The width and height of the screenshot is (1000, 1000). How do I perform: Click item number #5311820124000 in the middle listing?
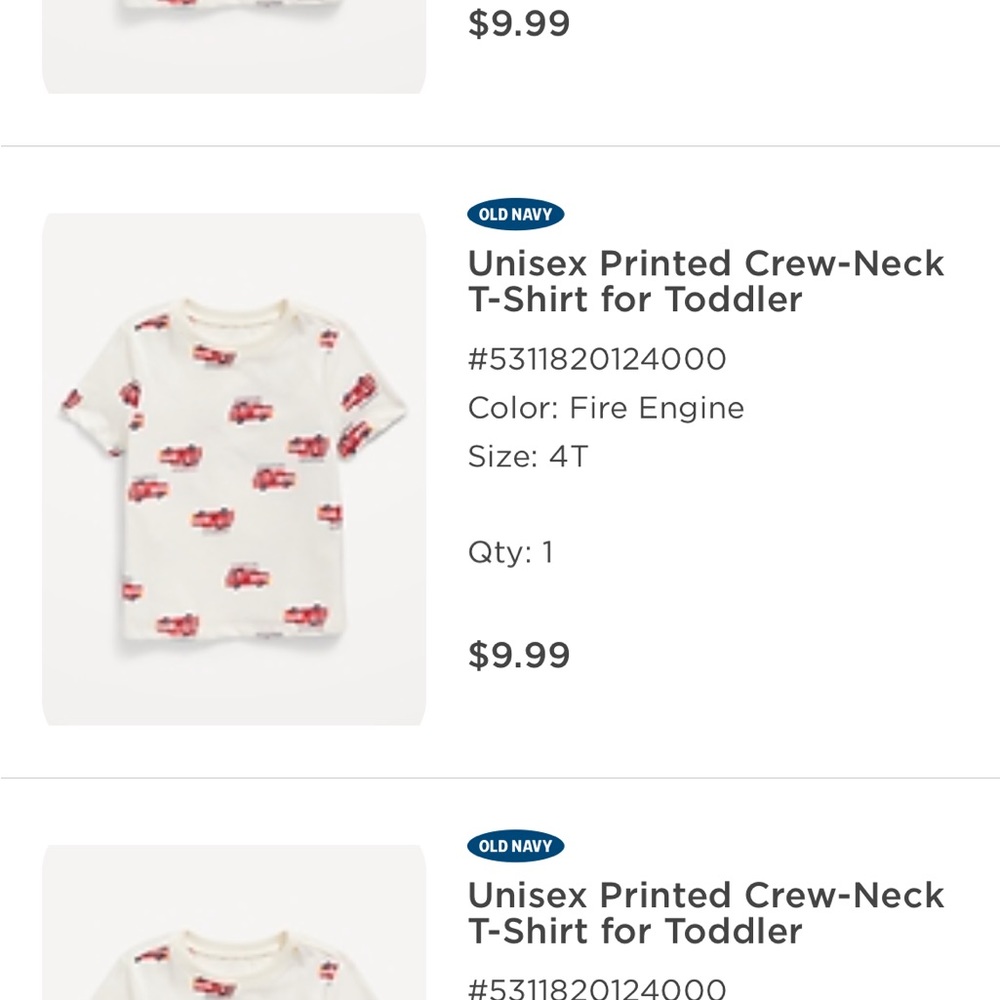(597, 359)
